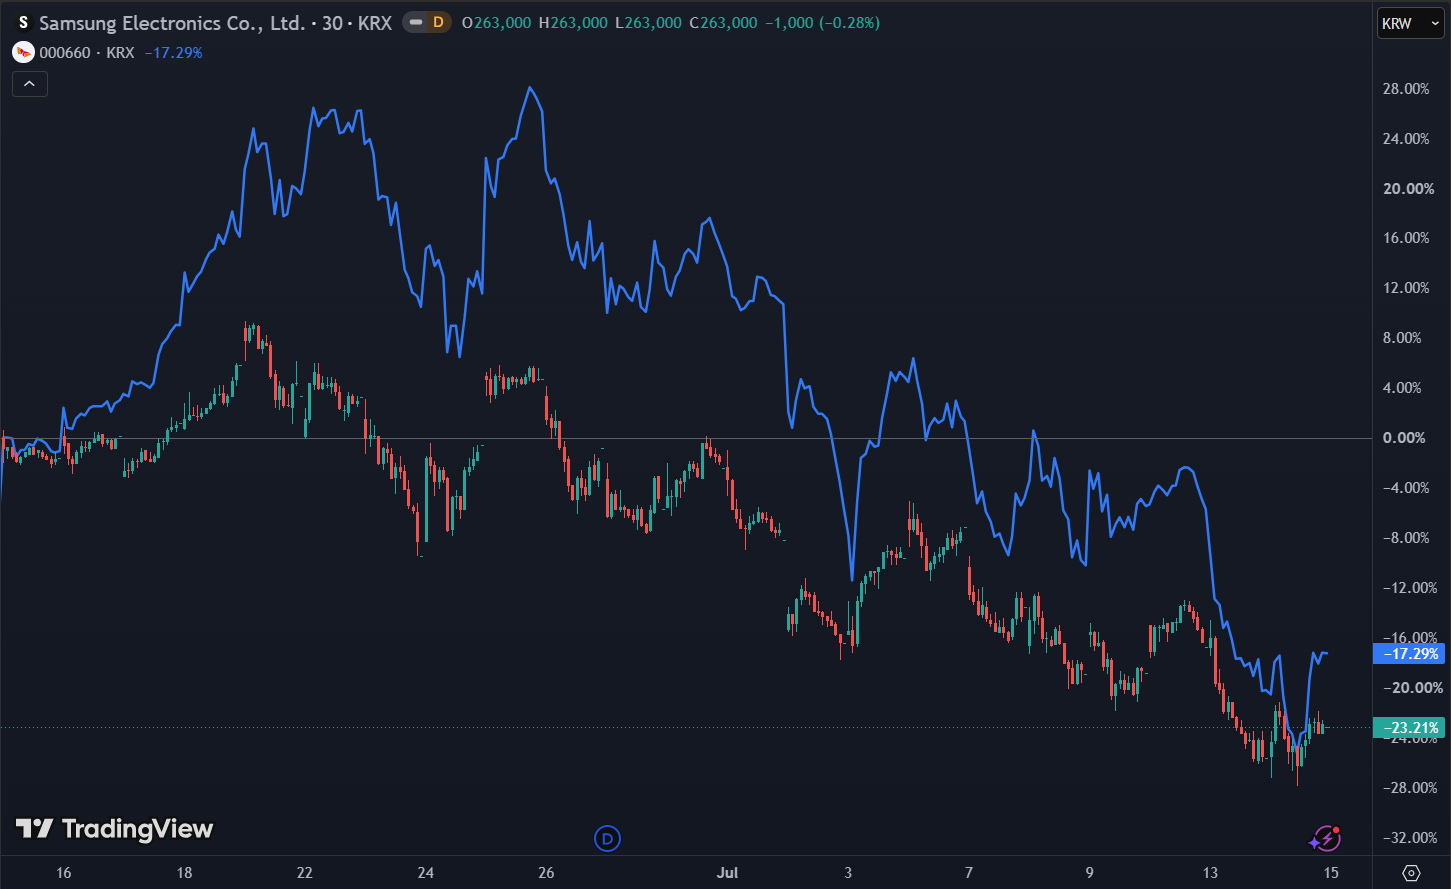
Task: Click the Samsung Electronics Co., Ltd. title
Action: click(172, 23)
